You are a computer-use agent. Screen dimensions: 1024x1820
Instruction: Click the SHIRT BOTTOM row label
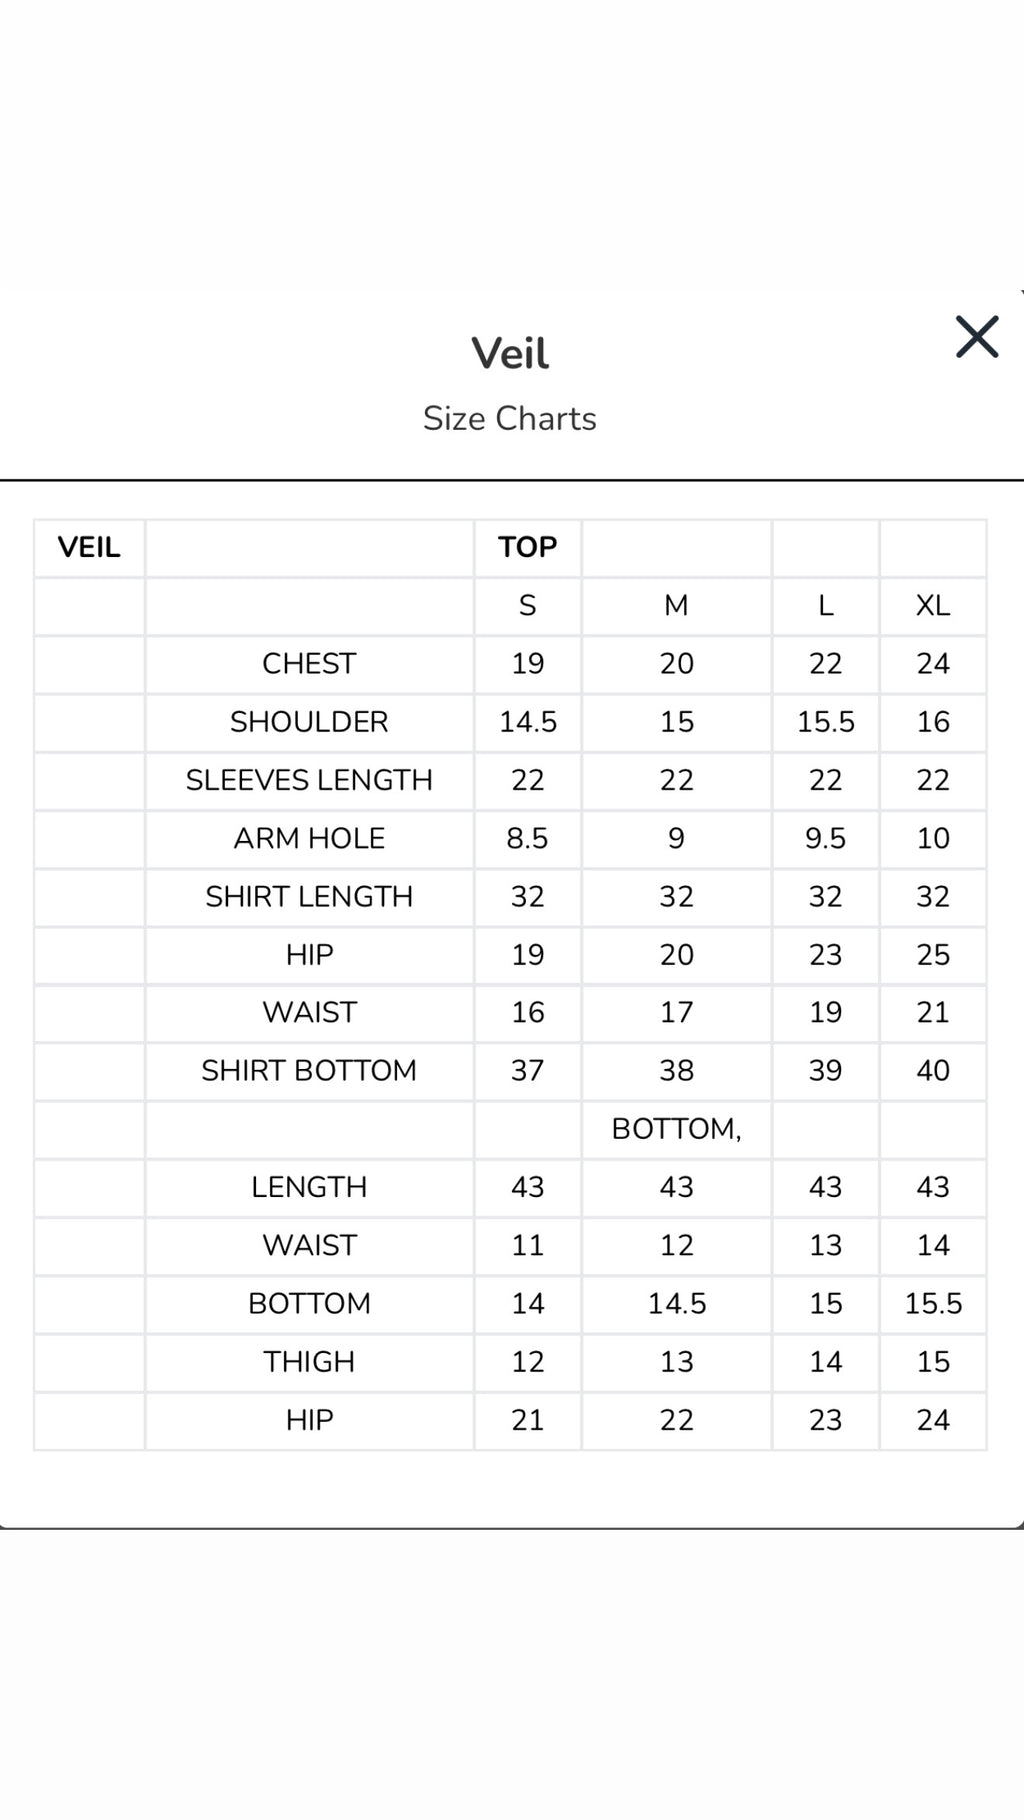309,1070
